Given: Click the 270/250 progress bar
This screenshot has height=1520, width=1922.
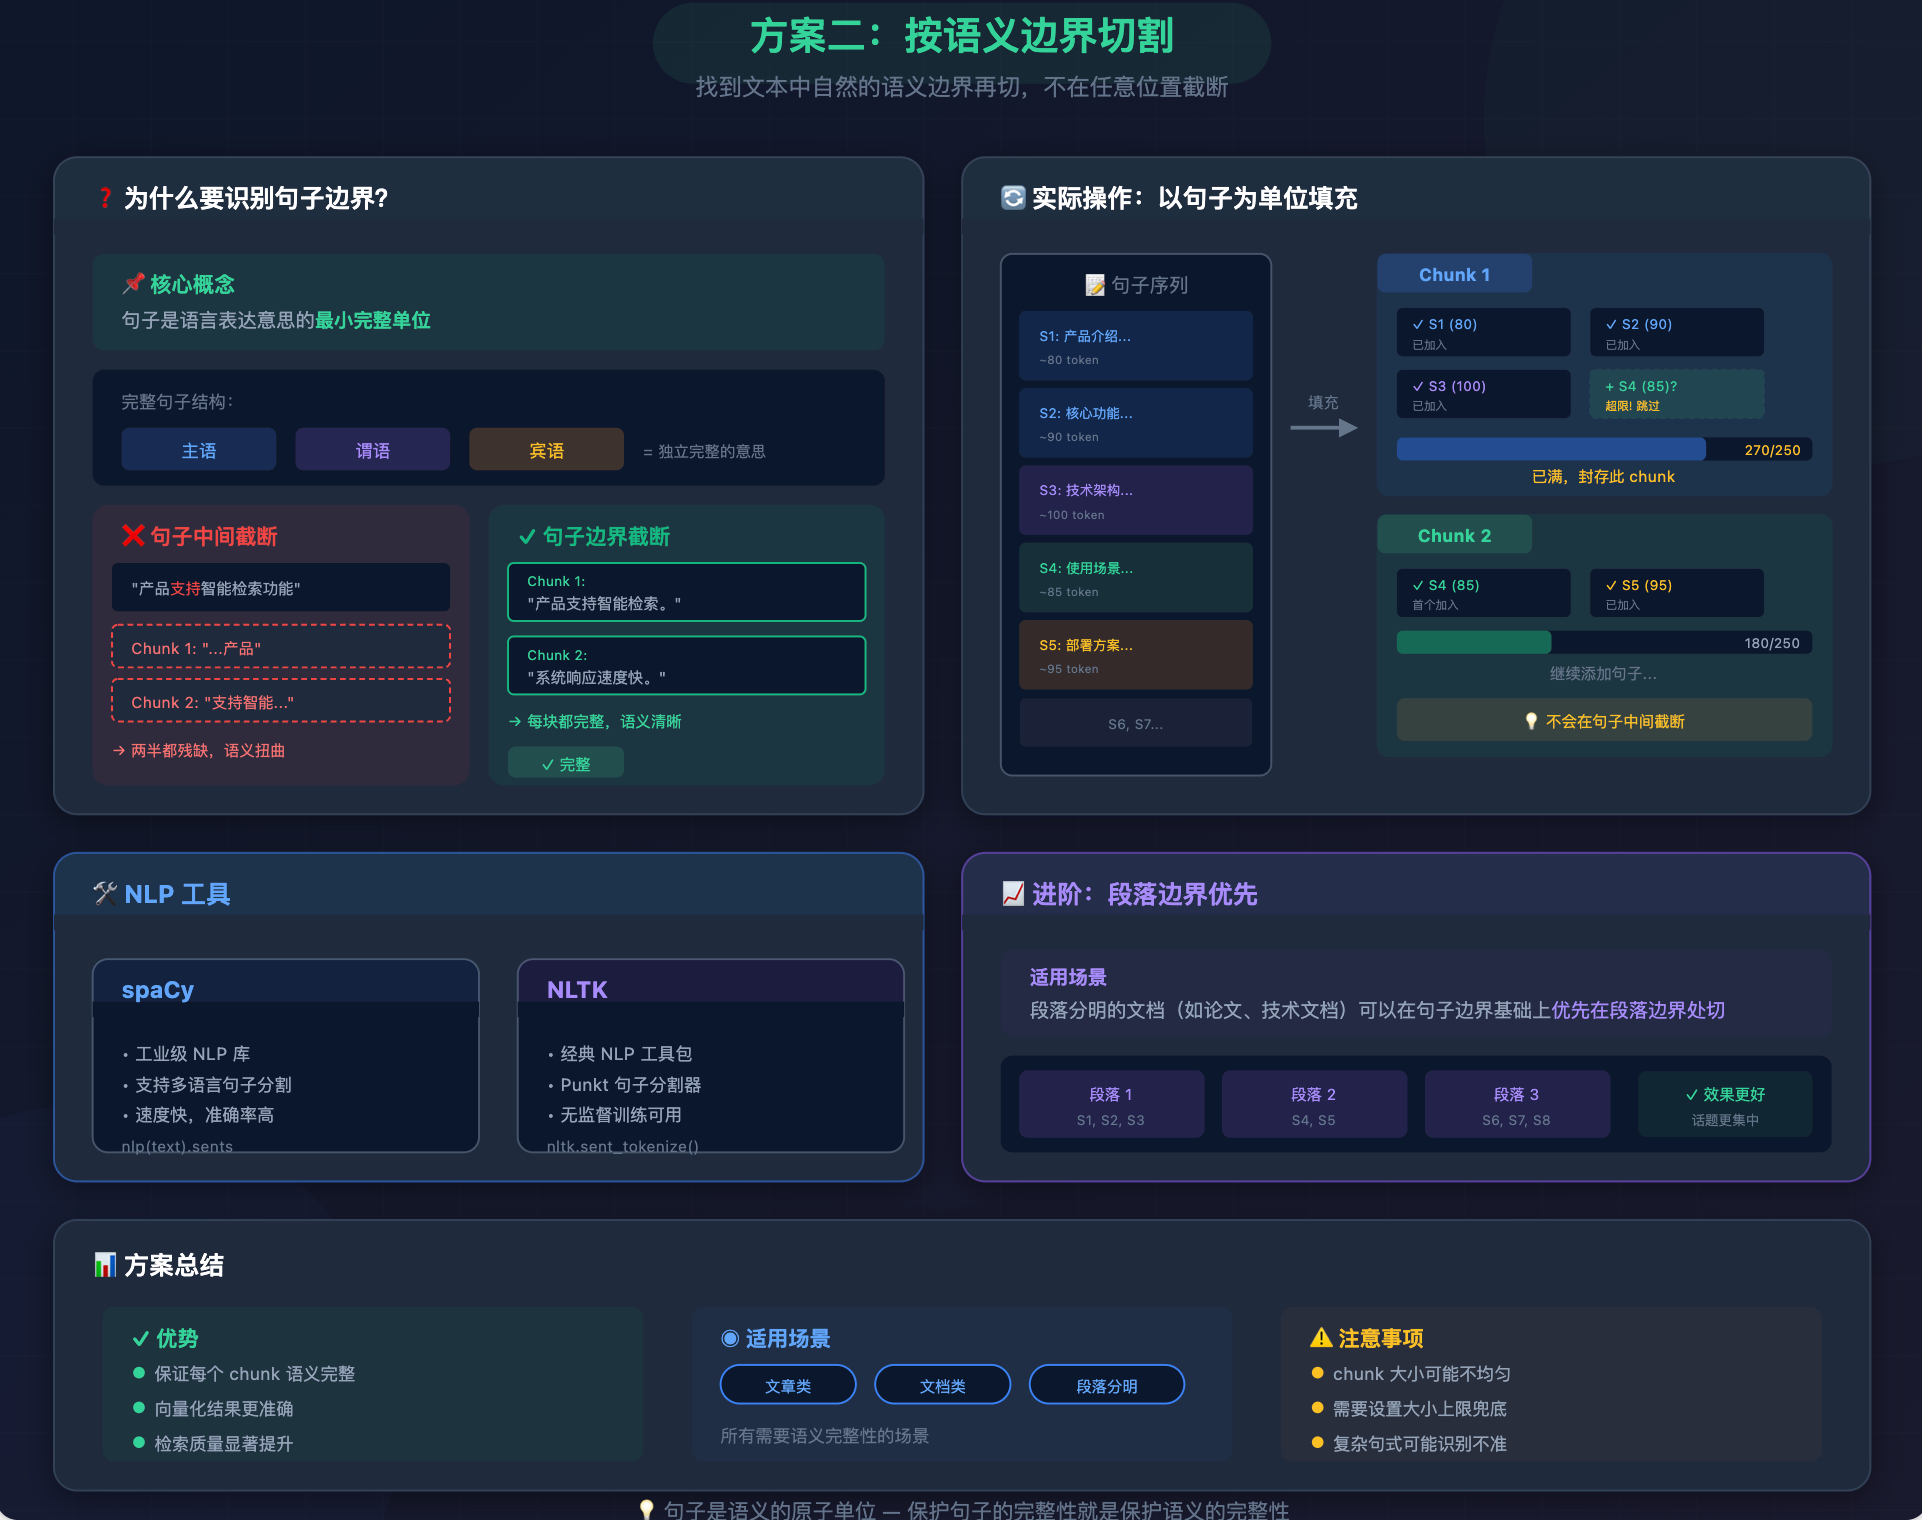Looking at the screenshot, I should point(1603,450).
